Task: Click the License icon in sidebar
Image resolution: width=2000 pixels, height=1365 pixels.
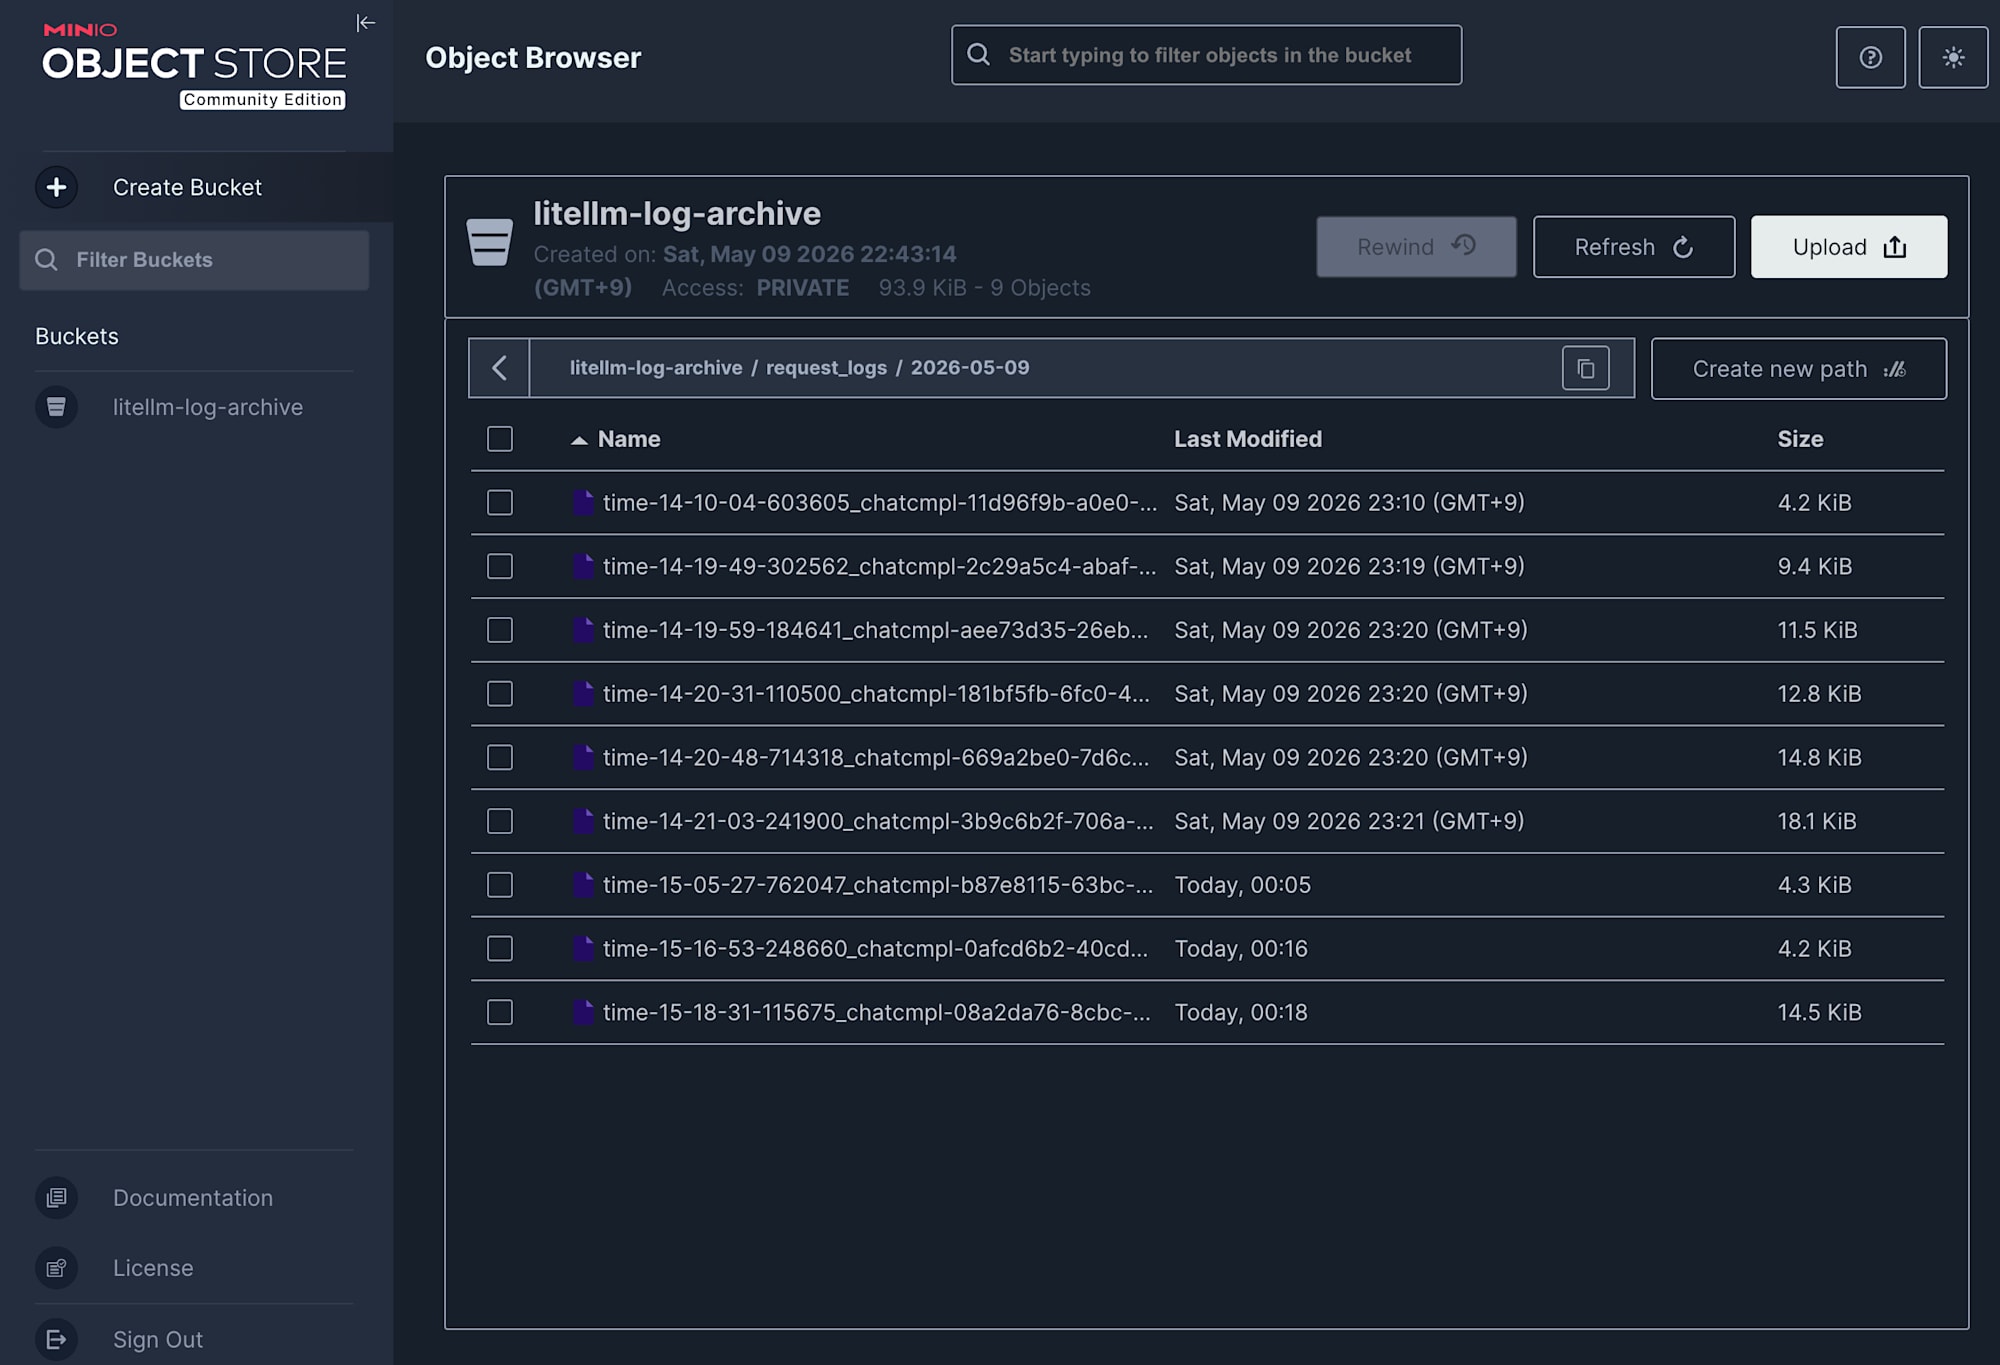Action: pyautogui.click(x=57, y=1268)
